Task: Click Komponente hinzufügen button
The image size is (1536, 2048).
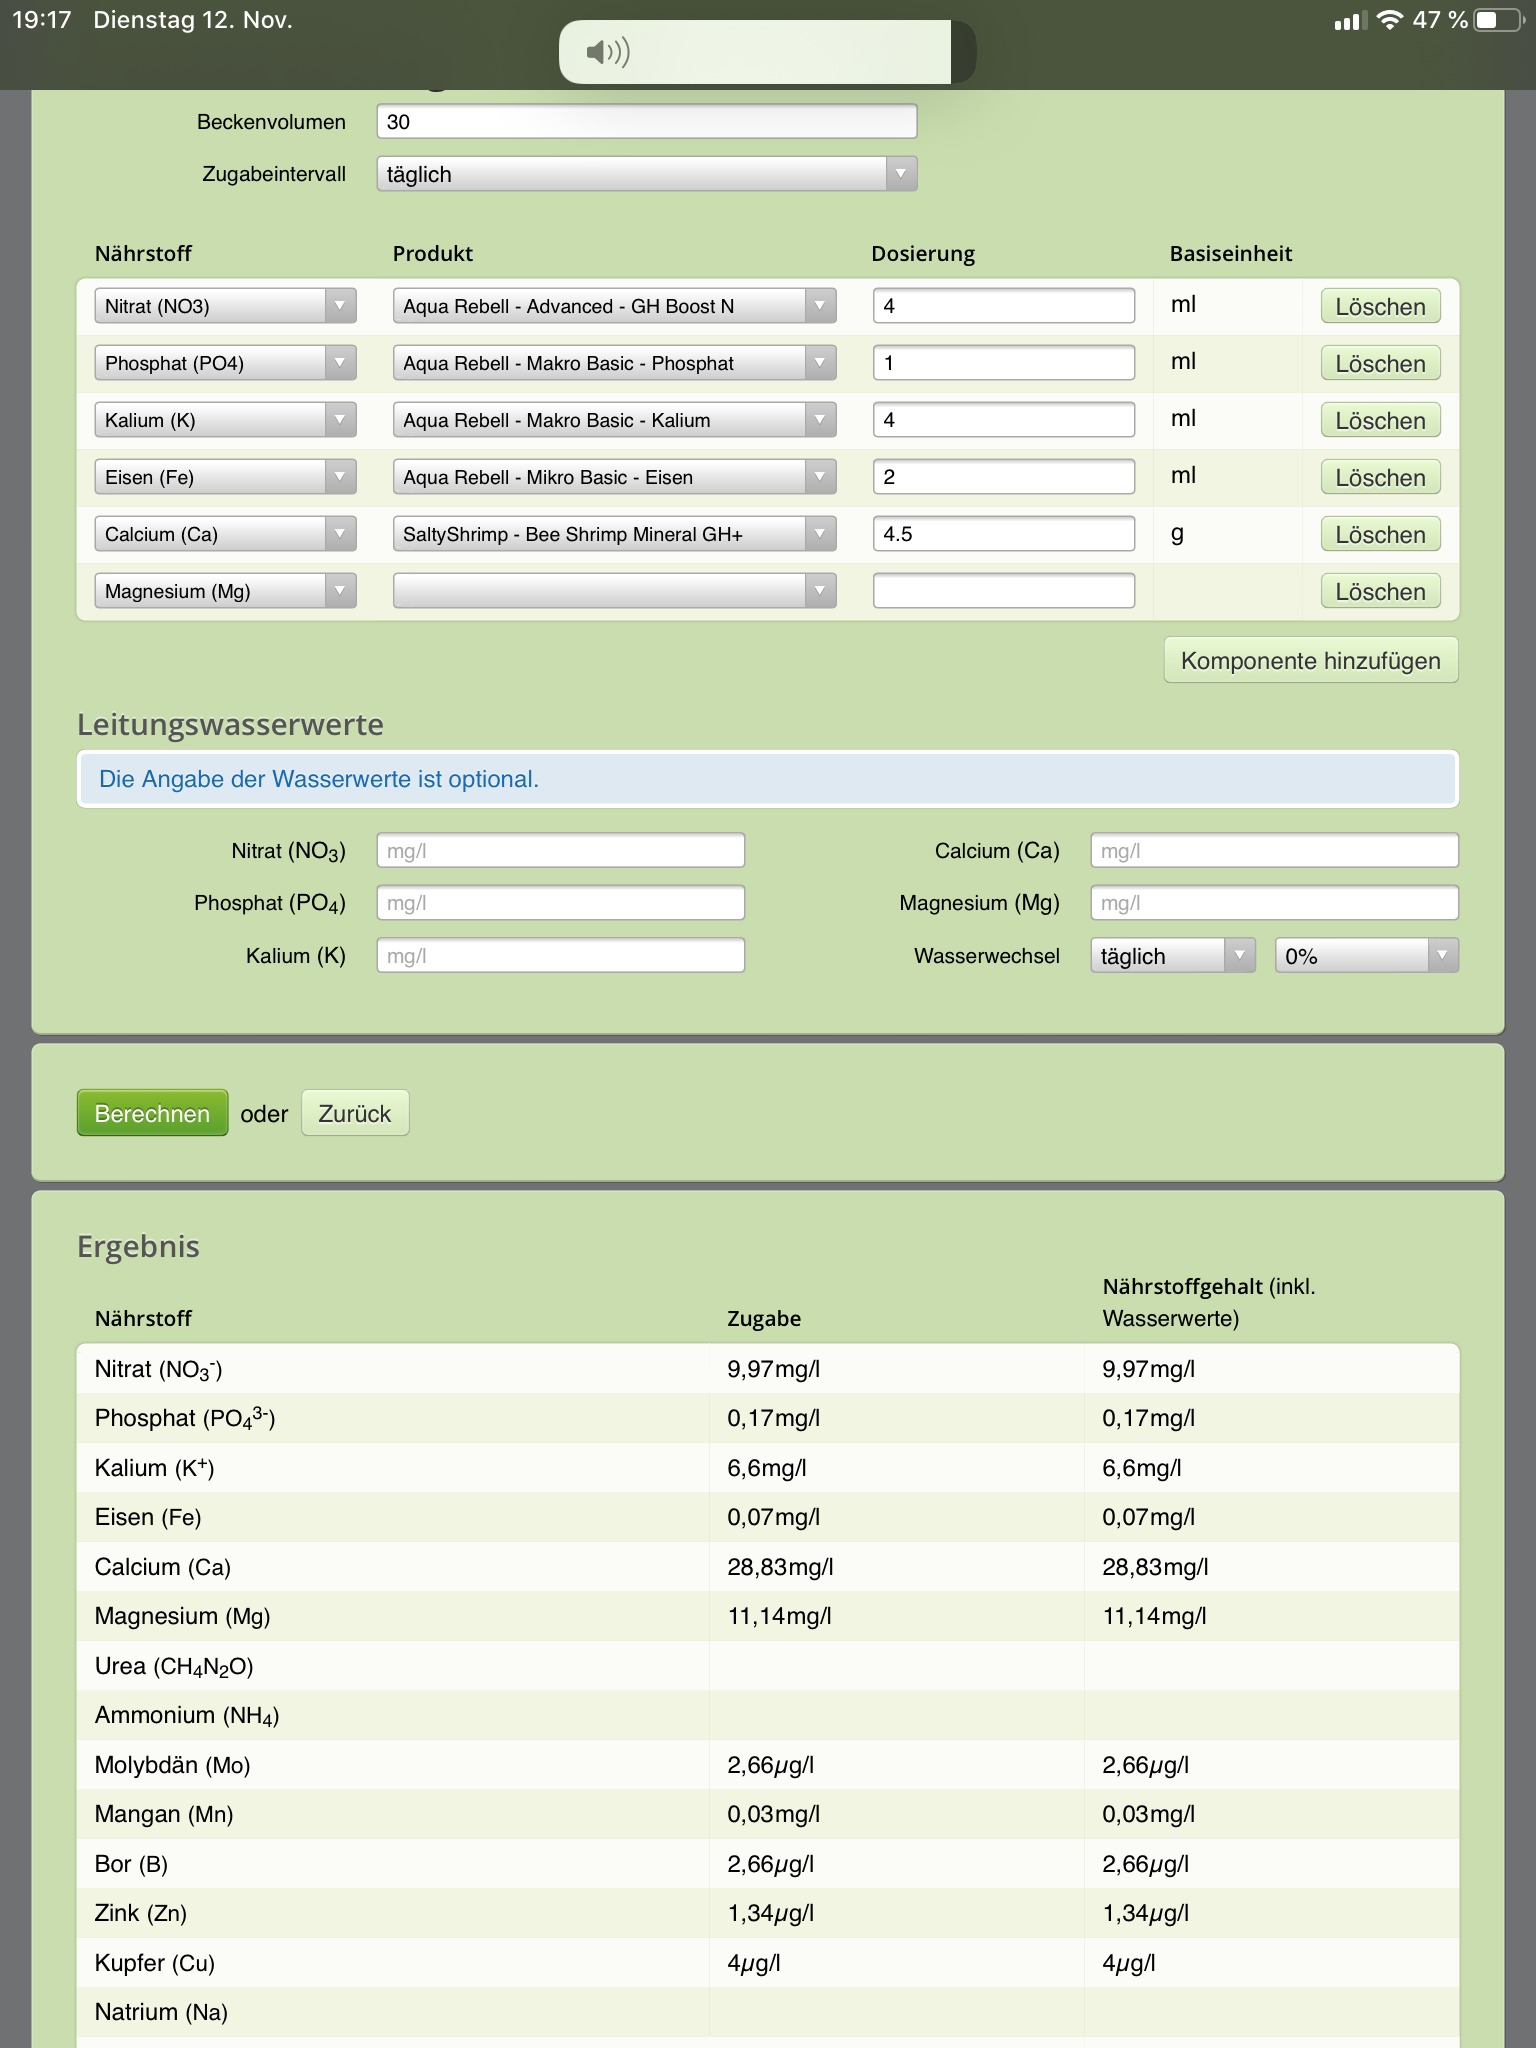Action: [x=1310, y=661]
